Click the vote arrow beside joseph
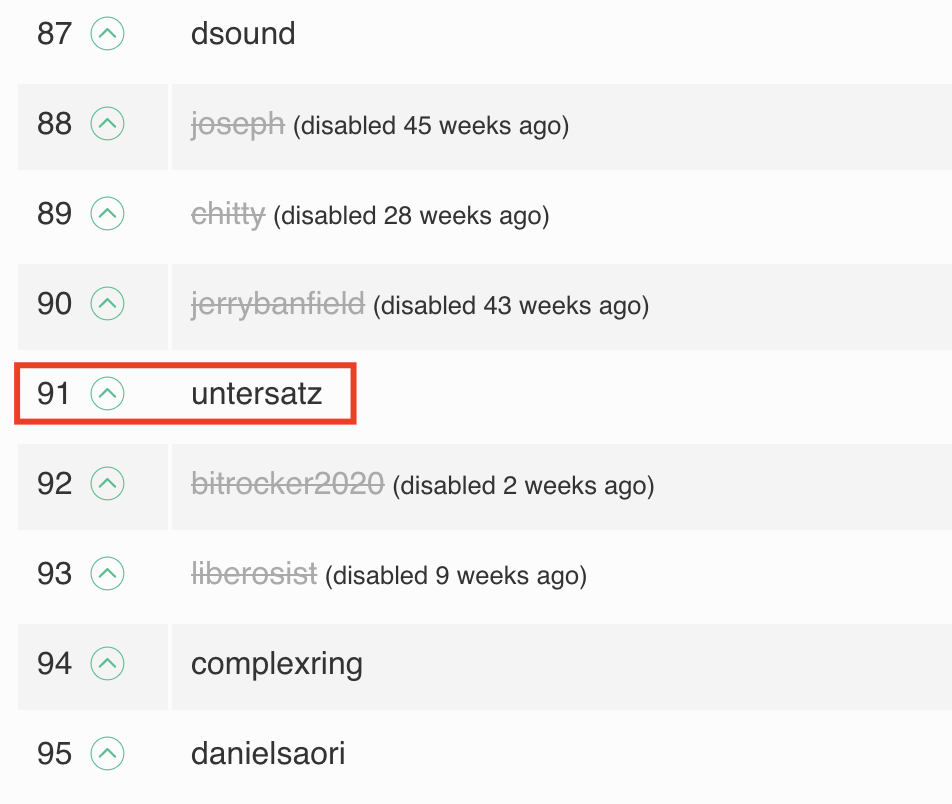 pyautogui.click(x=107, y=125)
